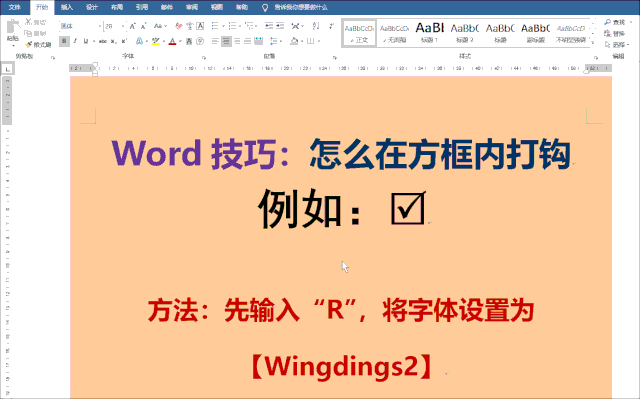Apply superscript formatting
The width and height of the screenshot is (640, 399).
click(x=124, y=41)
